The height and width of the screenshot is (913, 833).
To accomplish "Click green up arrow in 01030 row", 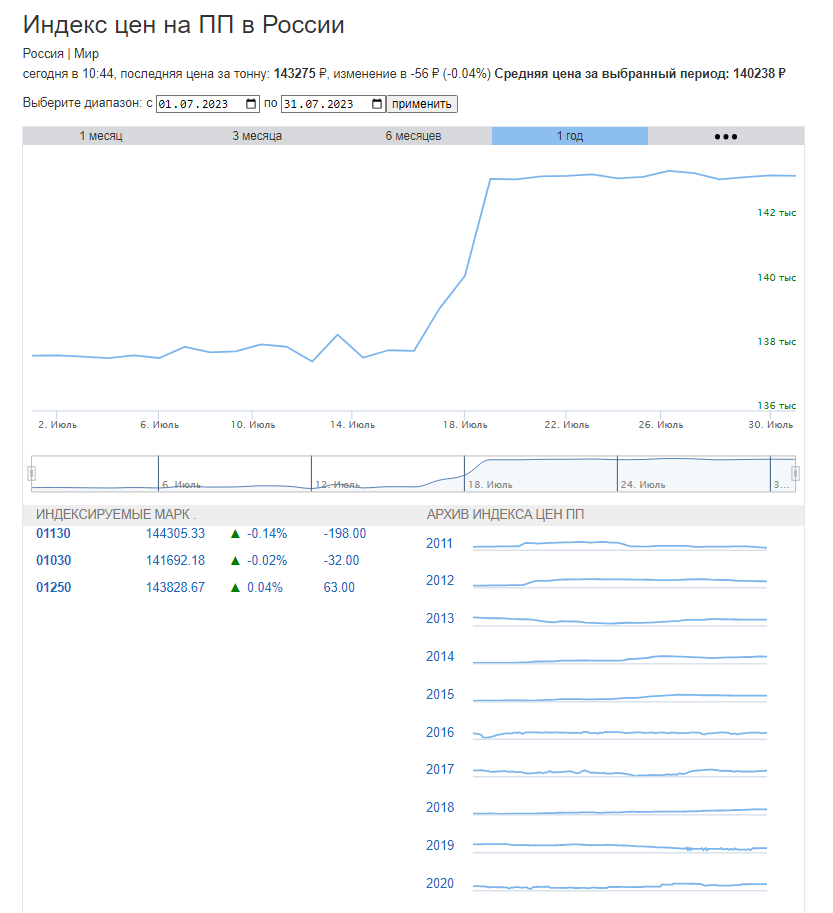I will 235,560.
